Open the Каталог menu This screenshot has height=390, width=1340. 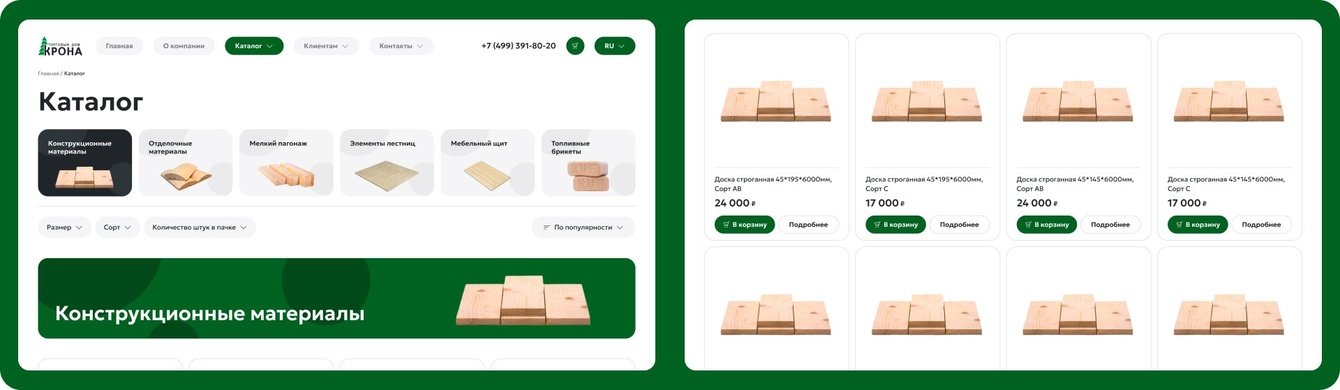click(x=254, y=46)
